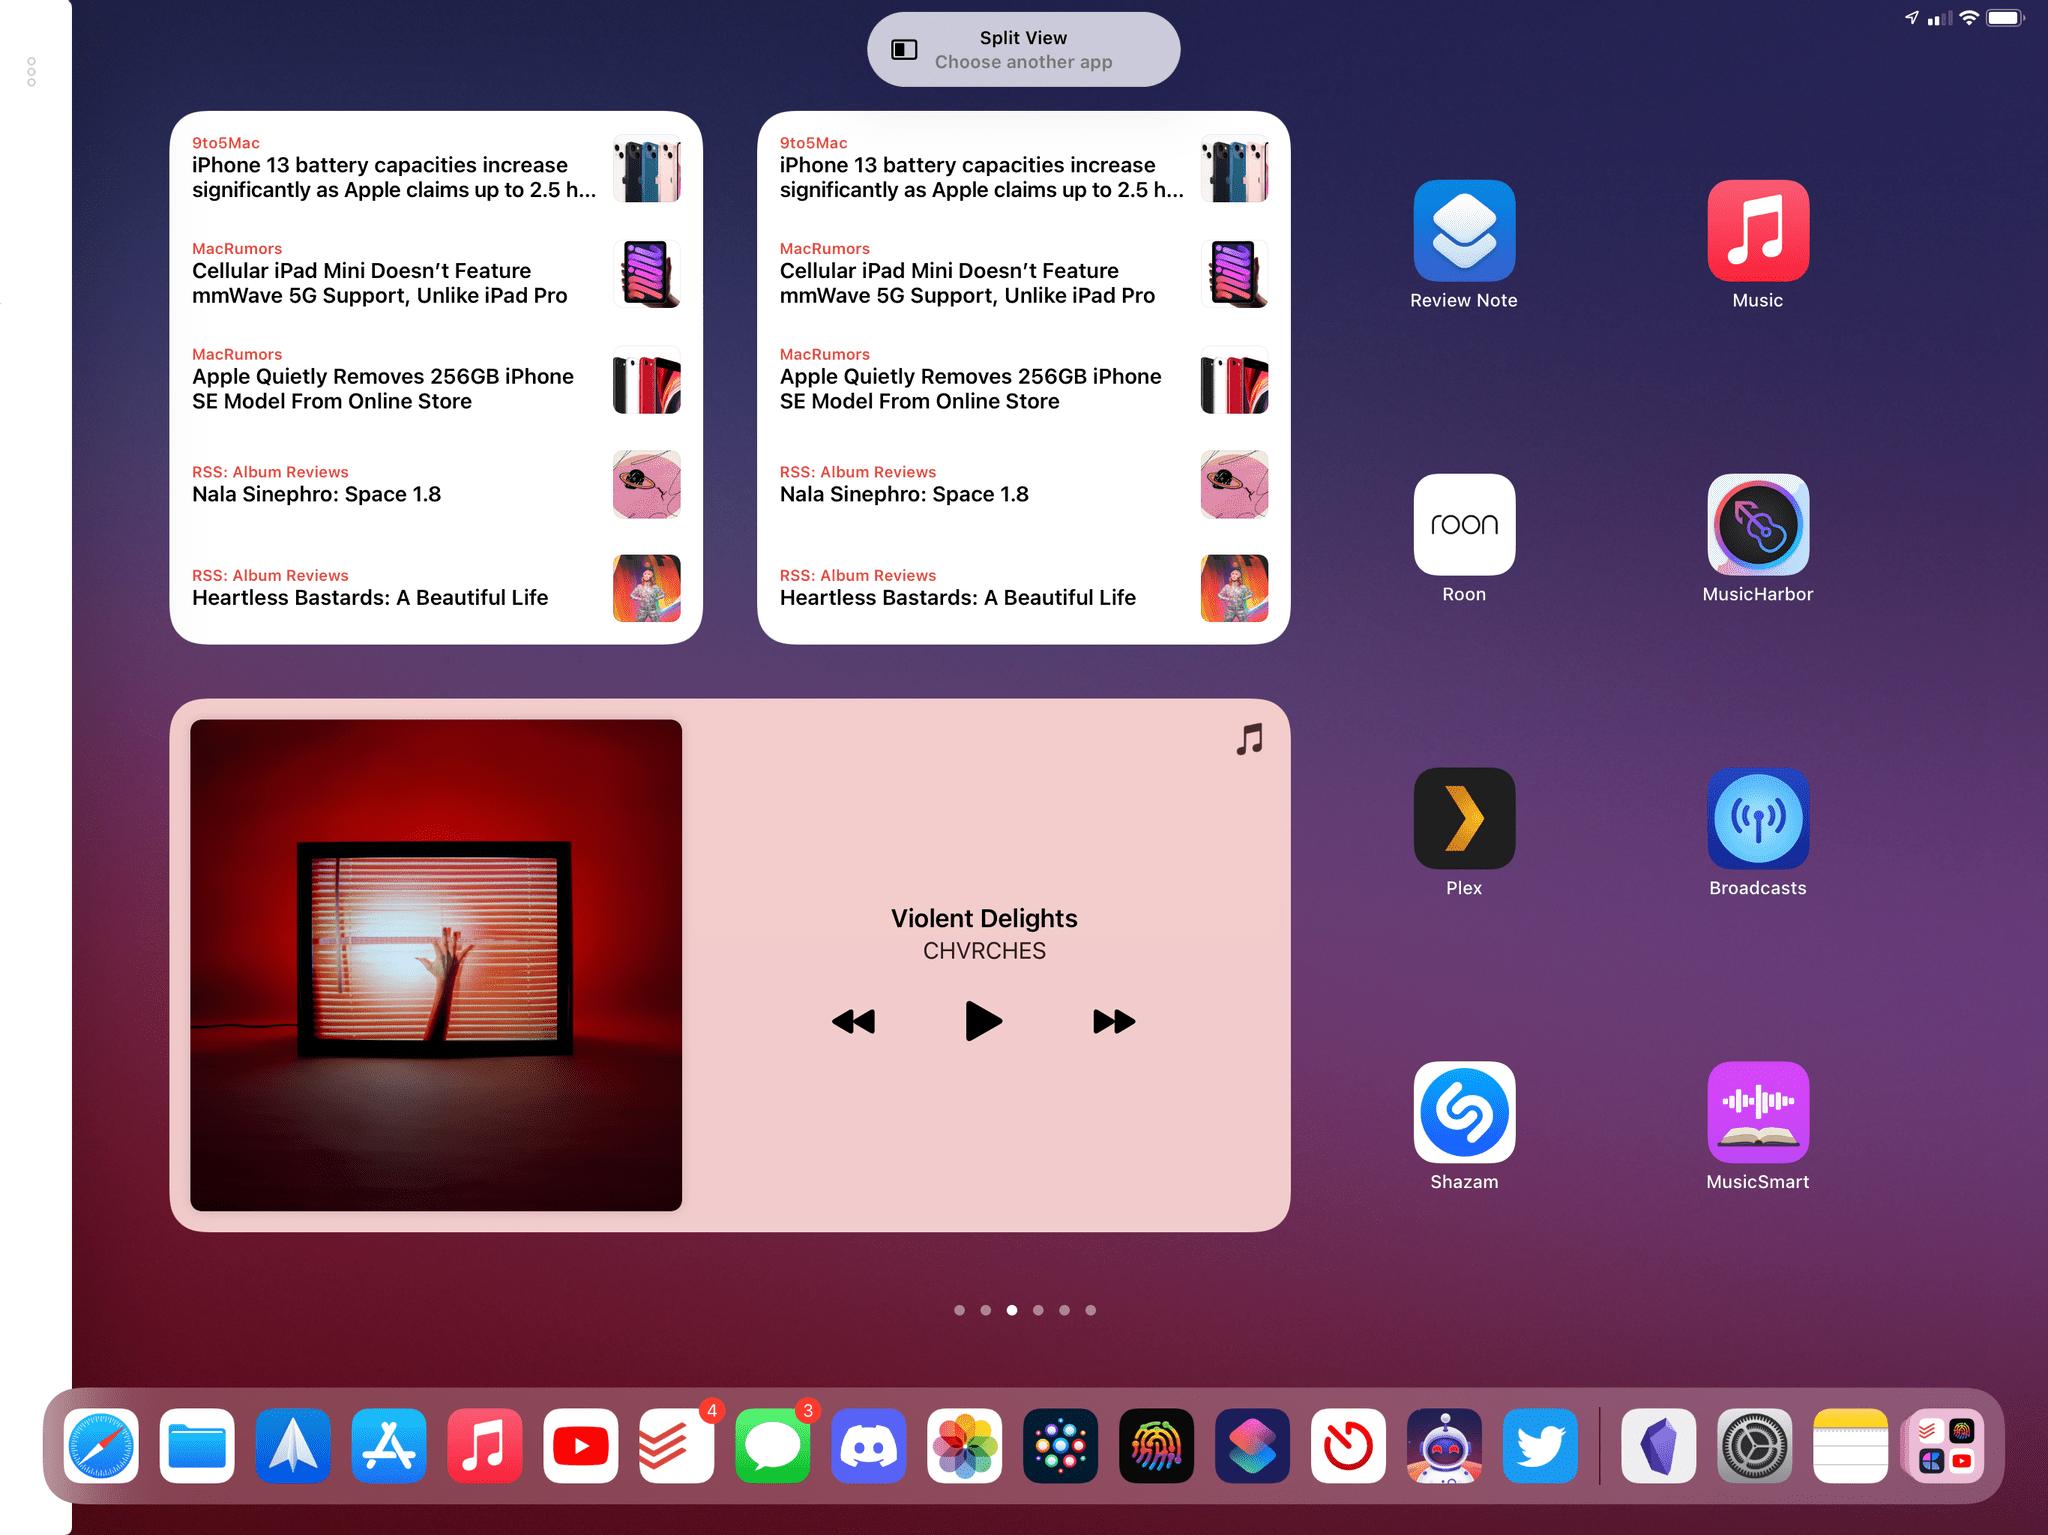Launch MusicSmart
The height and width of the screenshot is (1535, 2048).
coord(1758,1112)
